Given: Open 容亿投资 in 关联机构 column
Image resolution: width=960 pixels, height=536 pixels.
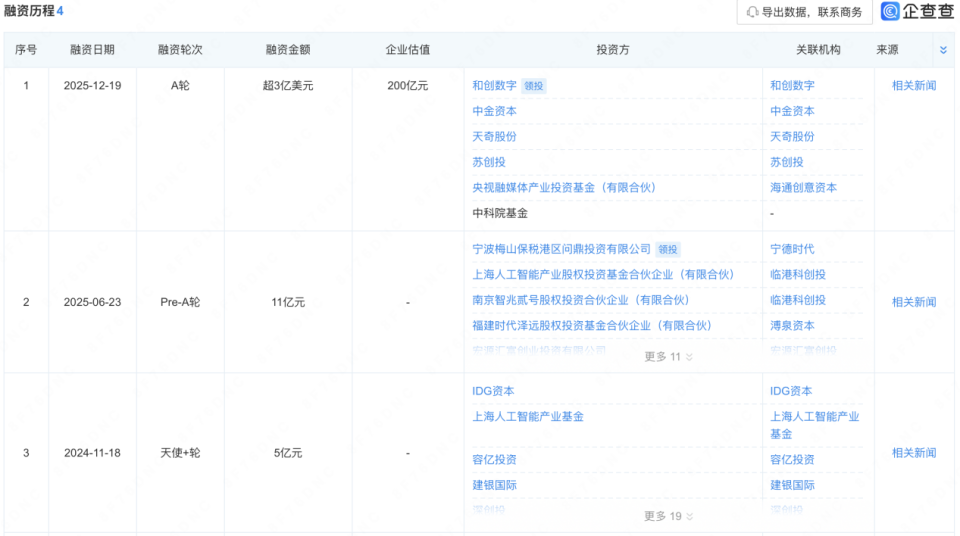Looking at the screenshot, I should click(x=792, y=459).
